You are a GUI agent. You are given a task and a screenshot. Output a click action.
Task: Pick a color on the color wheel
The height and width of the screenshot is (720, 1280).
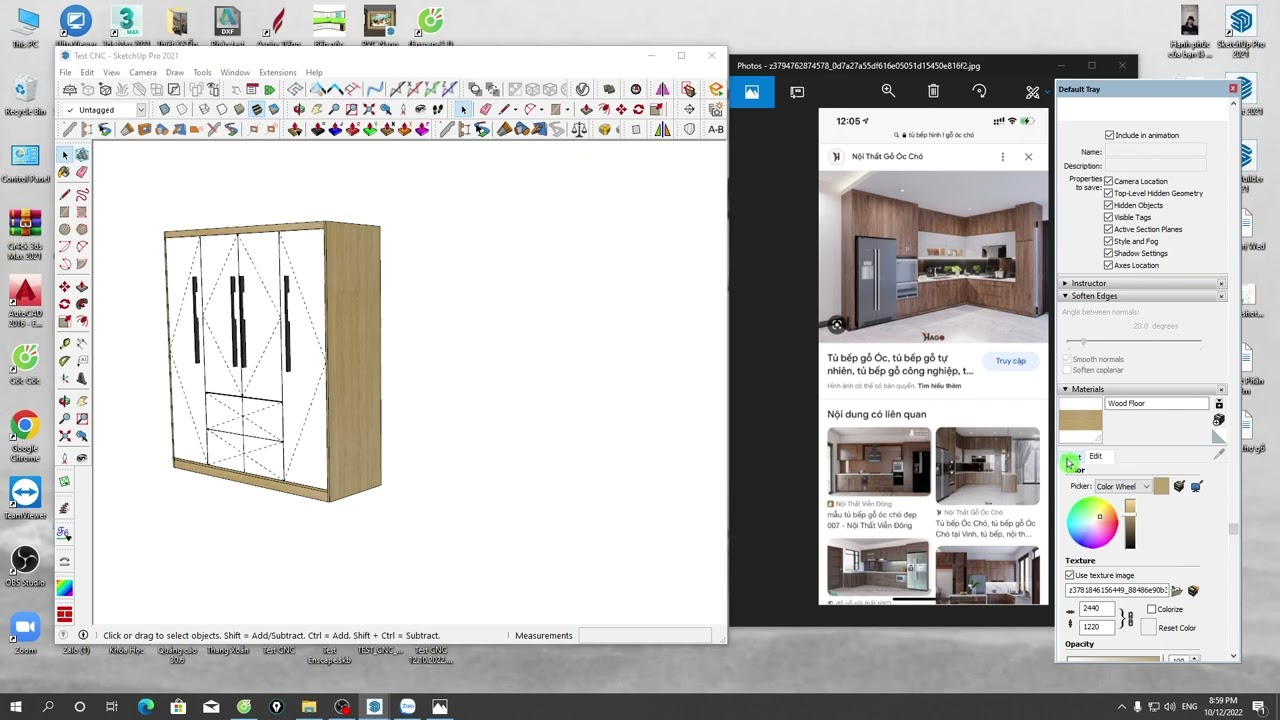pyautogui.click(x=1092, y=521)
